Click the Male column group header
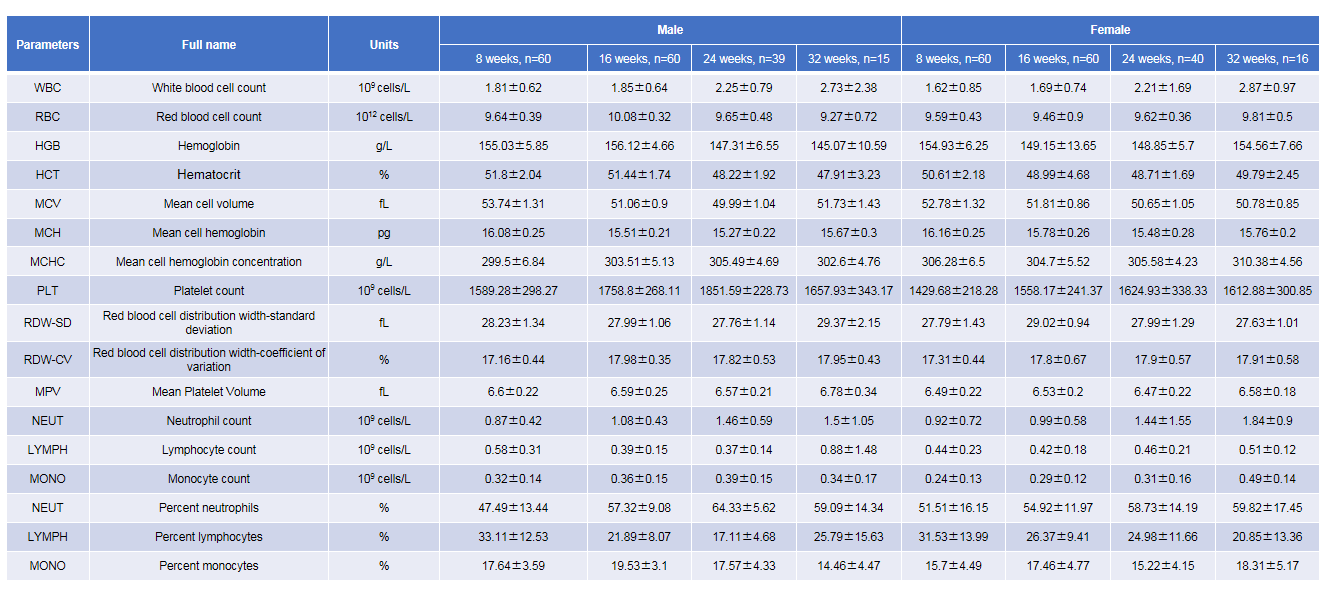Image resolution: width=1332 pixels, height=595 pixels. pyautogui.click(x=670, y=30)
